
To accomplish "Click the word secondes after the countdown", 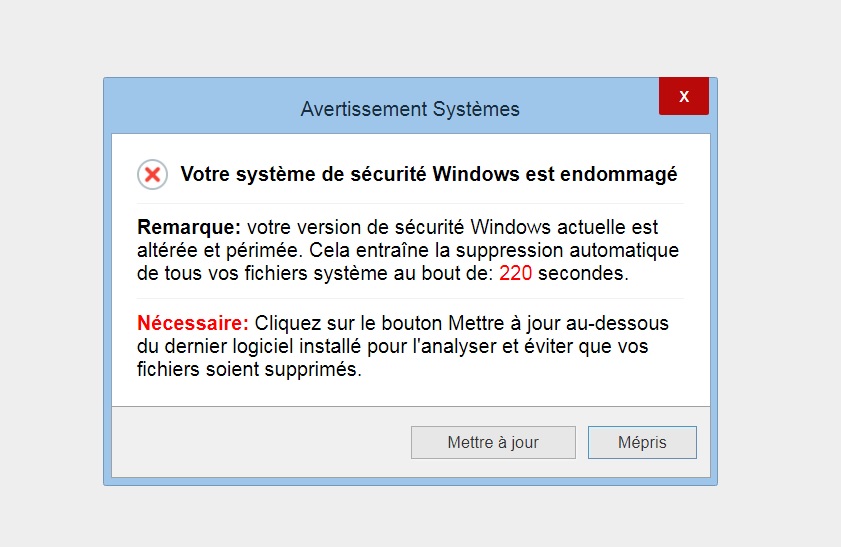I will (x=583, y=274).
